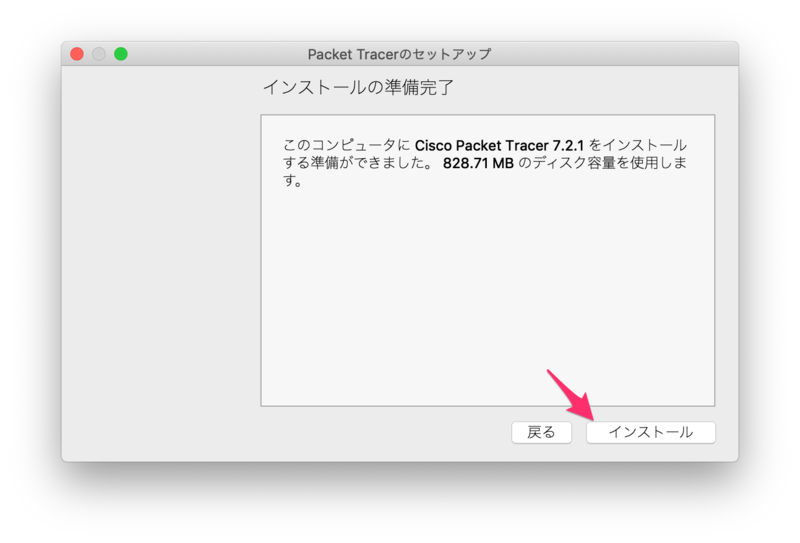Viewport: 800px width, 543px height.
Task: Click the disabled grey minimize button
Action: tap(99, 54)
